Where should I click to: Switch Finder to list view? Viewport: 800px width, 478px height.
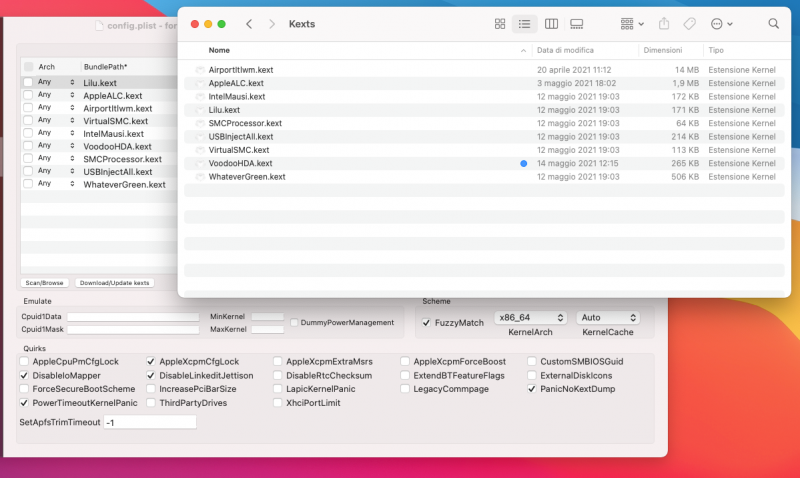524,24
